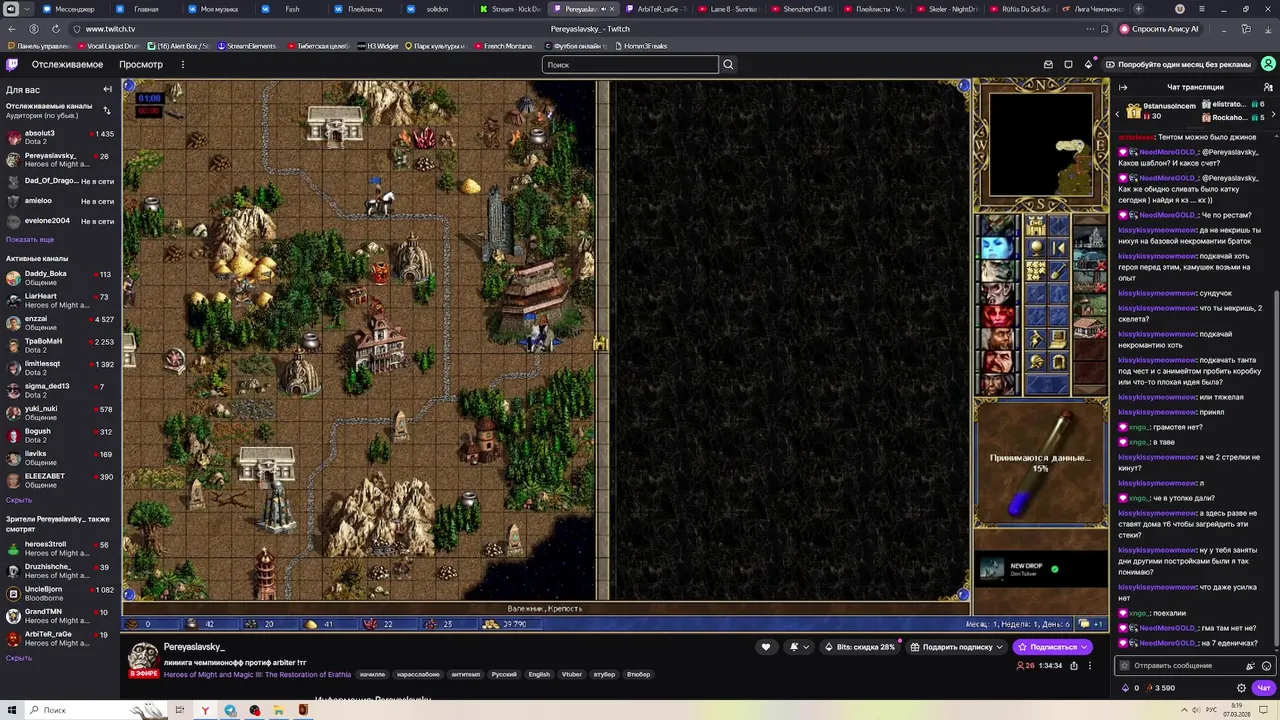Click the 'English' stream tag
This screenshot has height=720, width=1280.
click(x=539, y=674)
